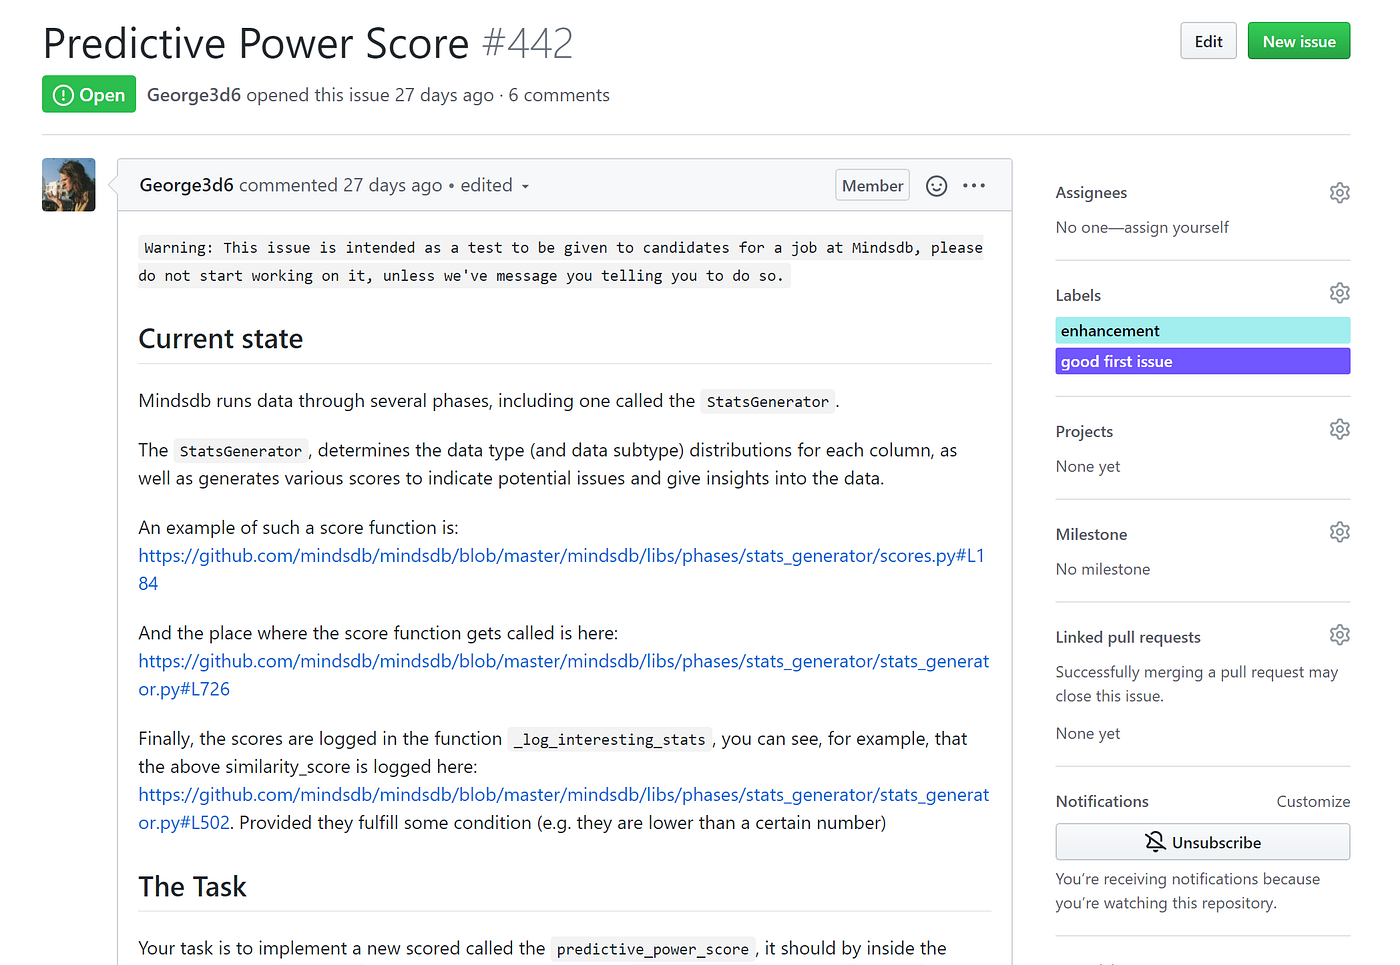Image resolution: width=1400 pixels, height=965 pixels.
Task: Open the Linked pull requests gear
Action: point(1340,634)
